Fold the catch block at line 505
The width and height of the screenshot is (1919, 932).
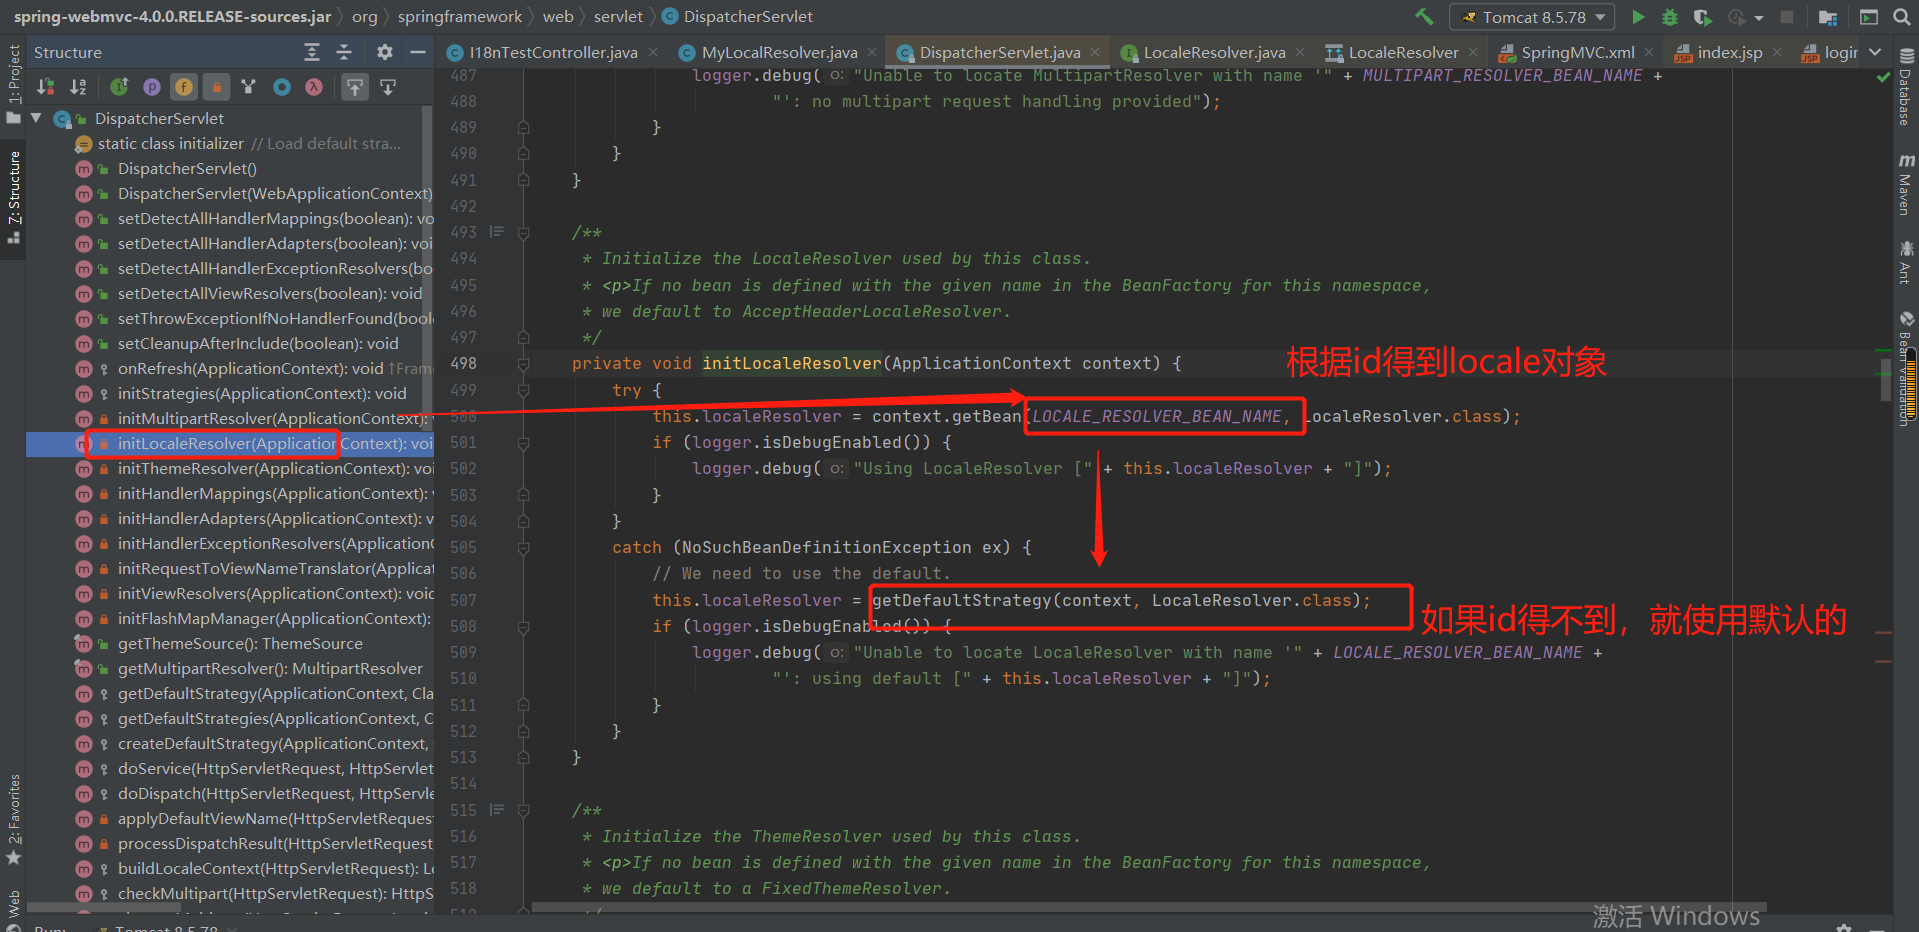click(x=523, y=548)
